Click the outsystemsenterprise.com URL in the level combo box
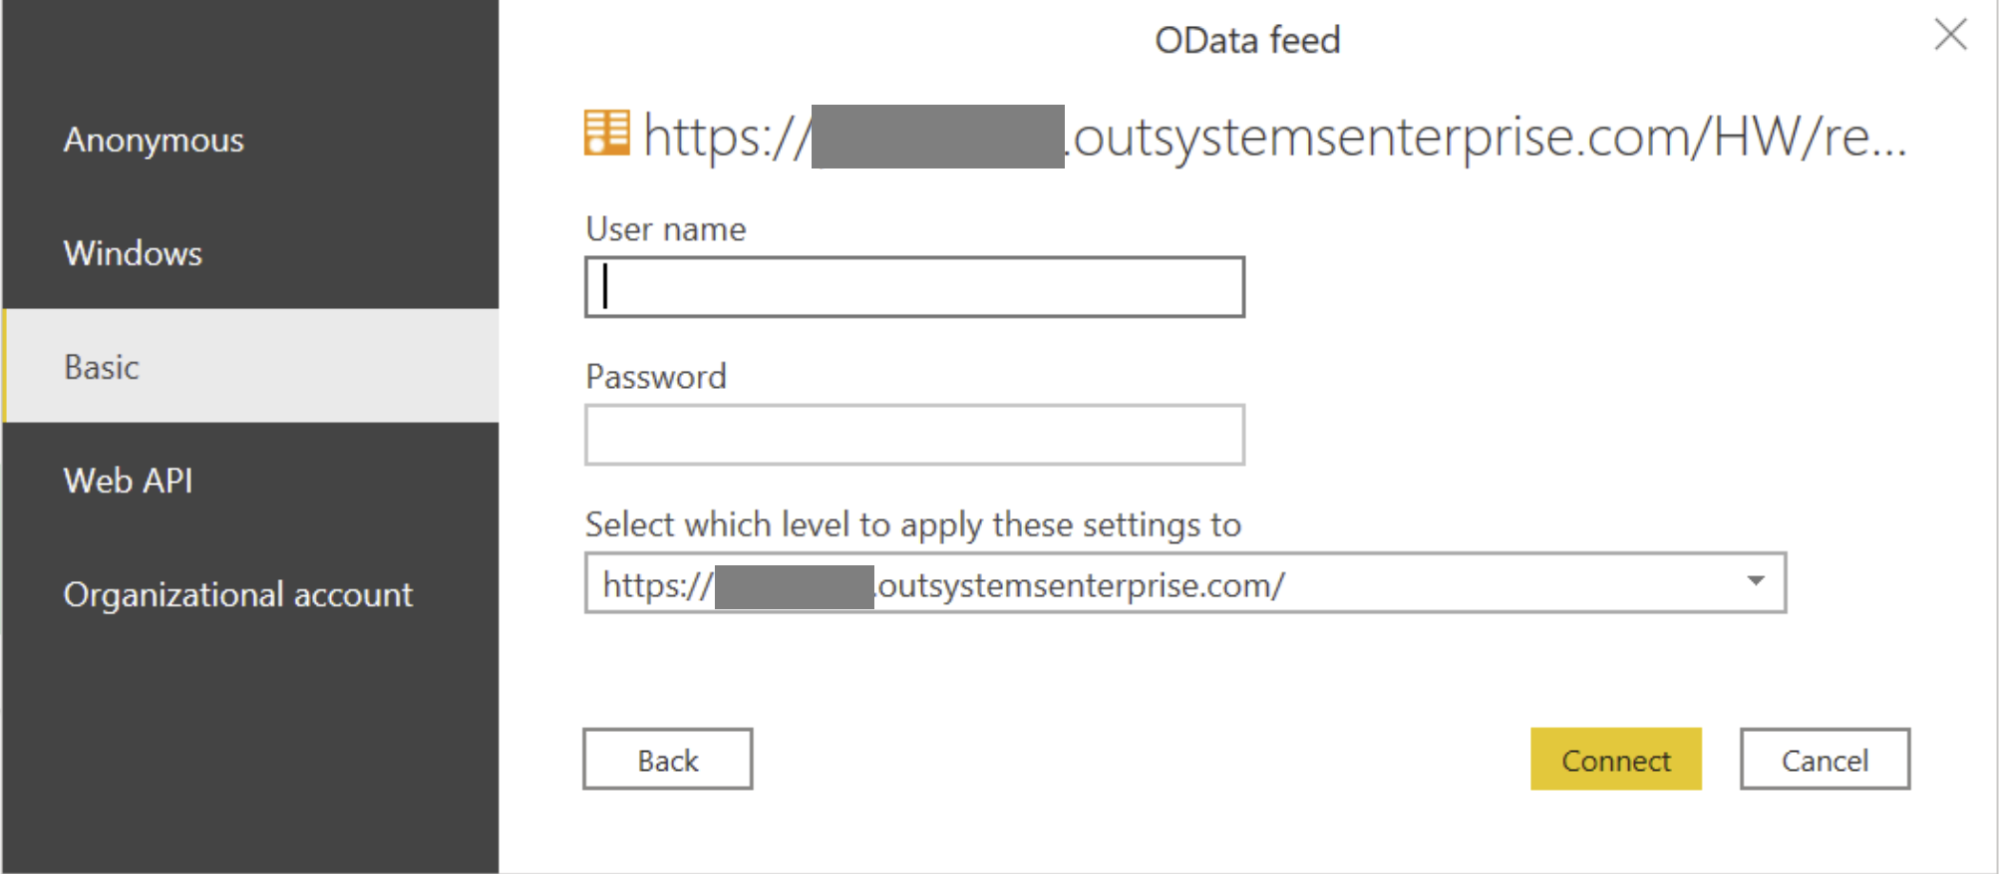 coord(1080,584)
